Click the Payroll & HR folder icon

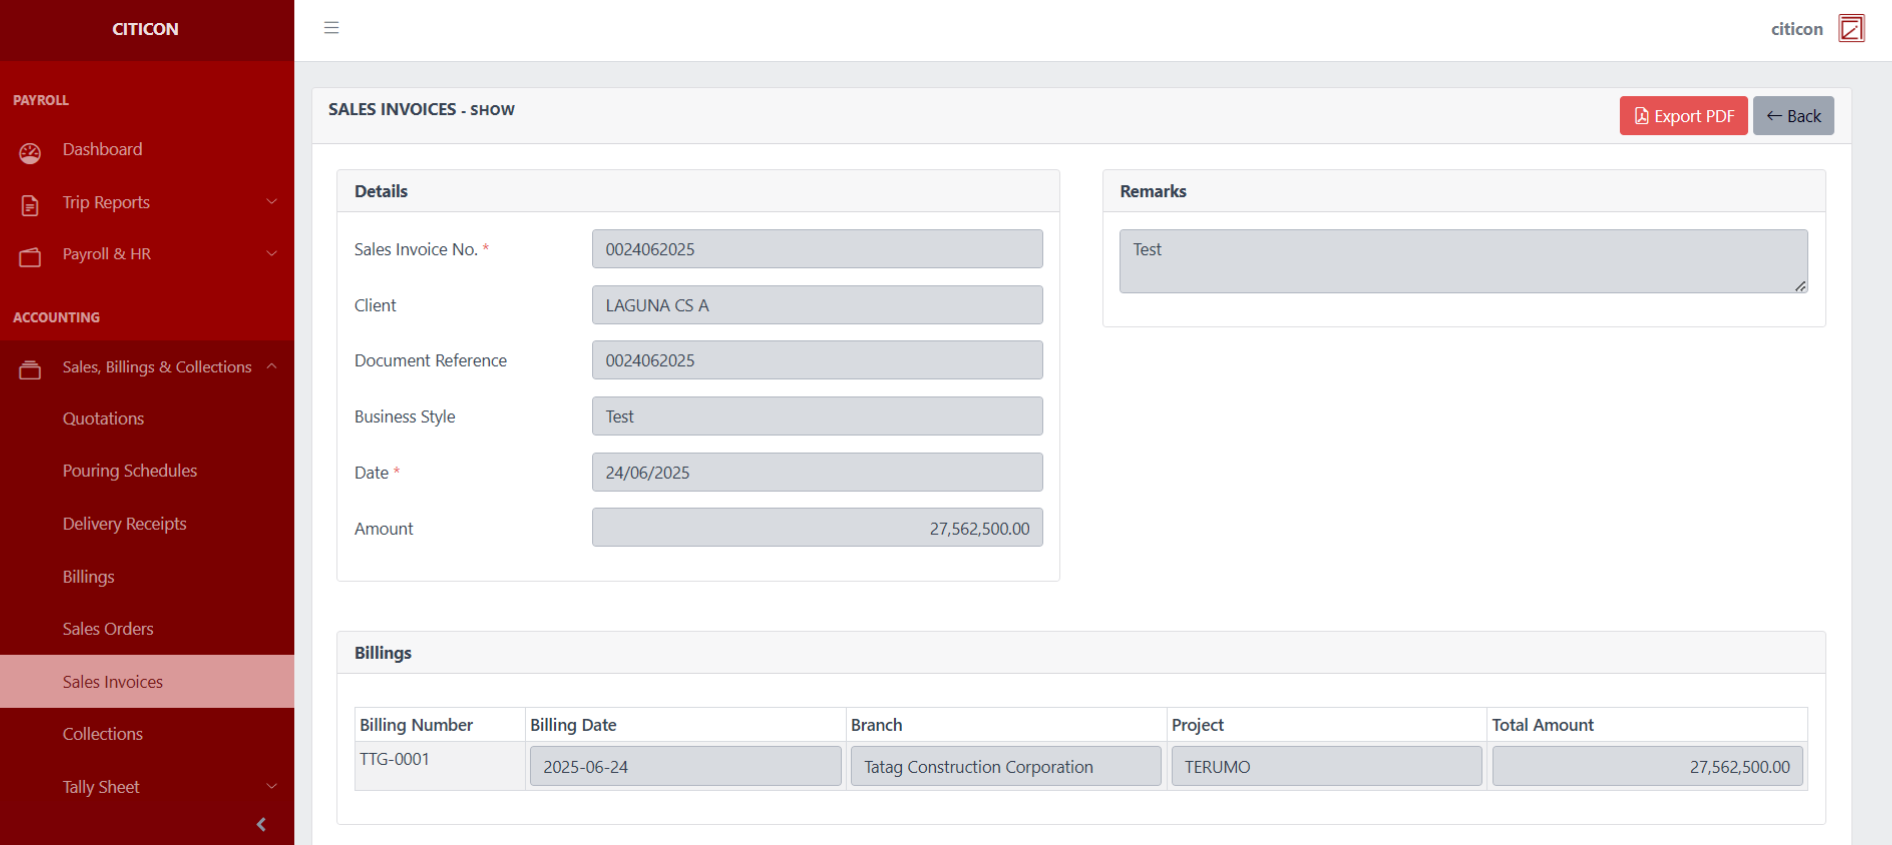(x=30, y=257)
